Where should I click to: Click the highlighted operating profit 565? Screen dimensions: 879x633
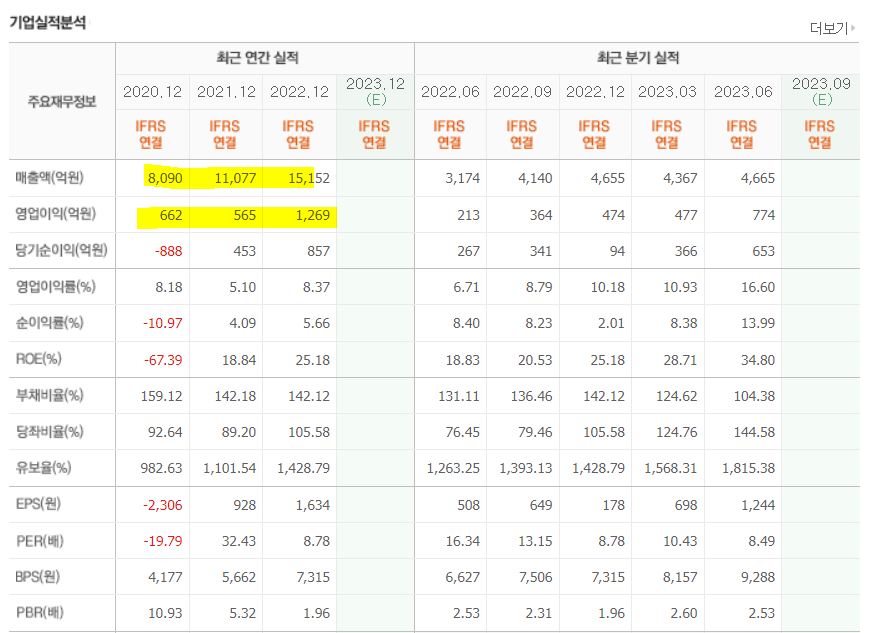tap(244, 215)
